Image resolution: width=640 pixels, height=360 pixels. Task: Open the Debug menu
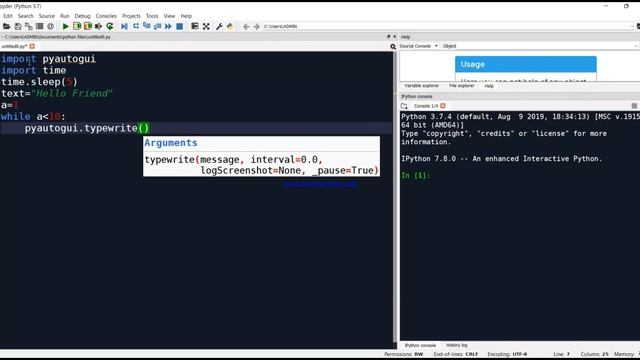coord(82,16)
